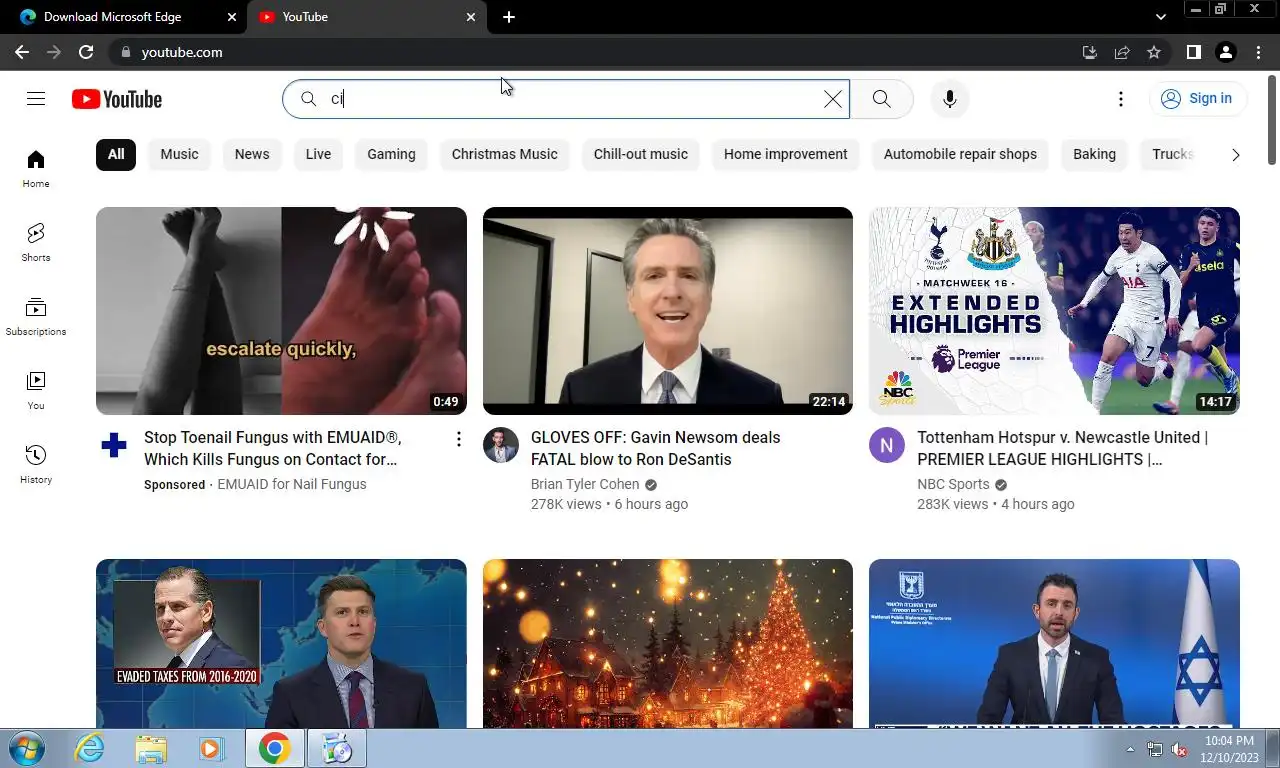Image resolution: width=1280 pixels, height=768 pixels.
Task: Select the Music filter chip
Action: tap(179, 154)
